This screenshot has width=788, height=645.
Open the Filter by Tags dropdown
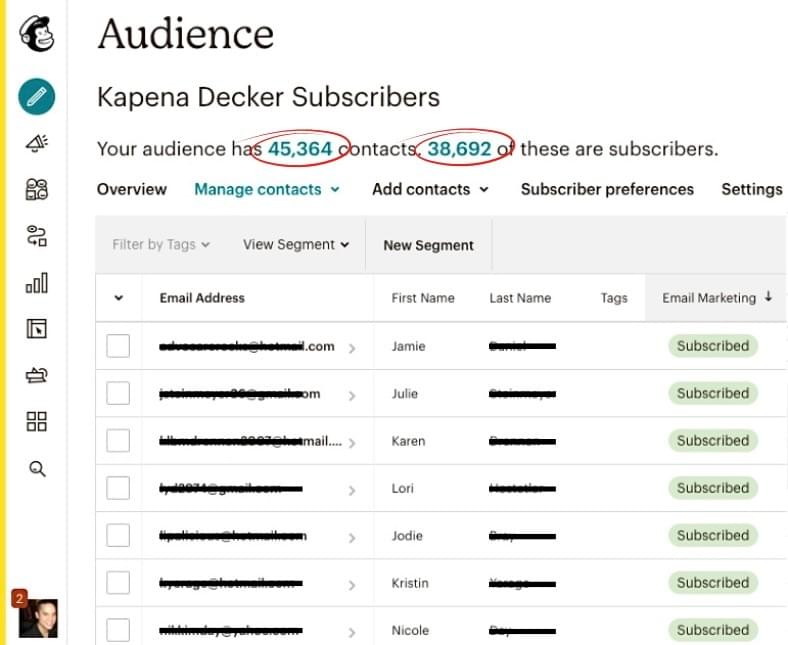click(161, 244)
